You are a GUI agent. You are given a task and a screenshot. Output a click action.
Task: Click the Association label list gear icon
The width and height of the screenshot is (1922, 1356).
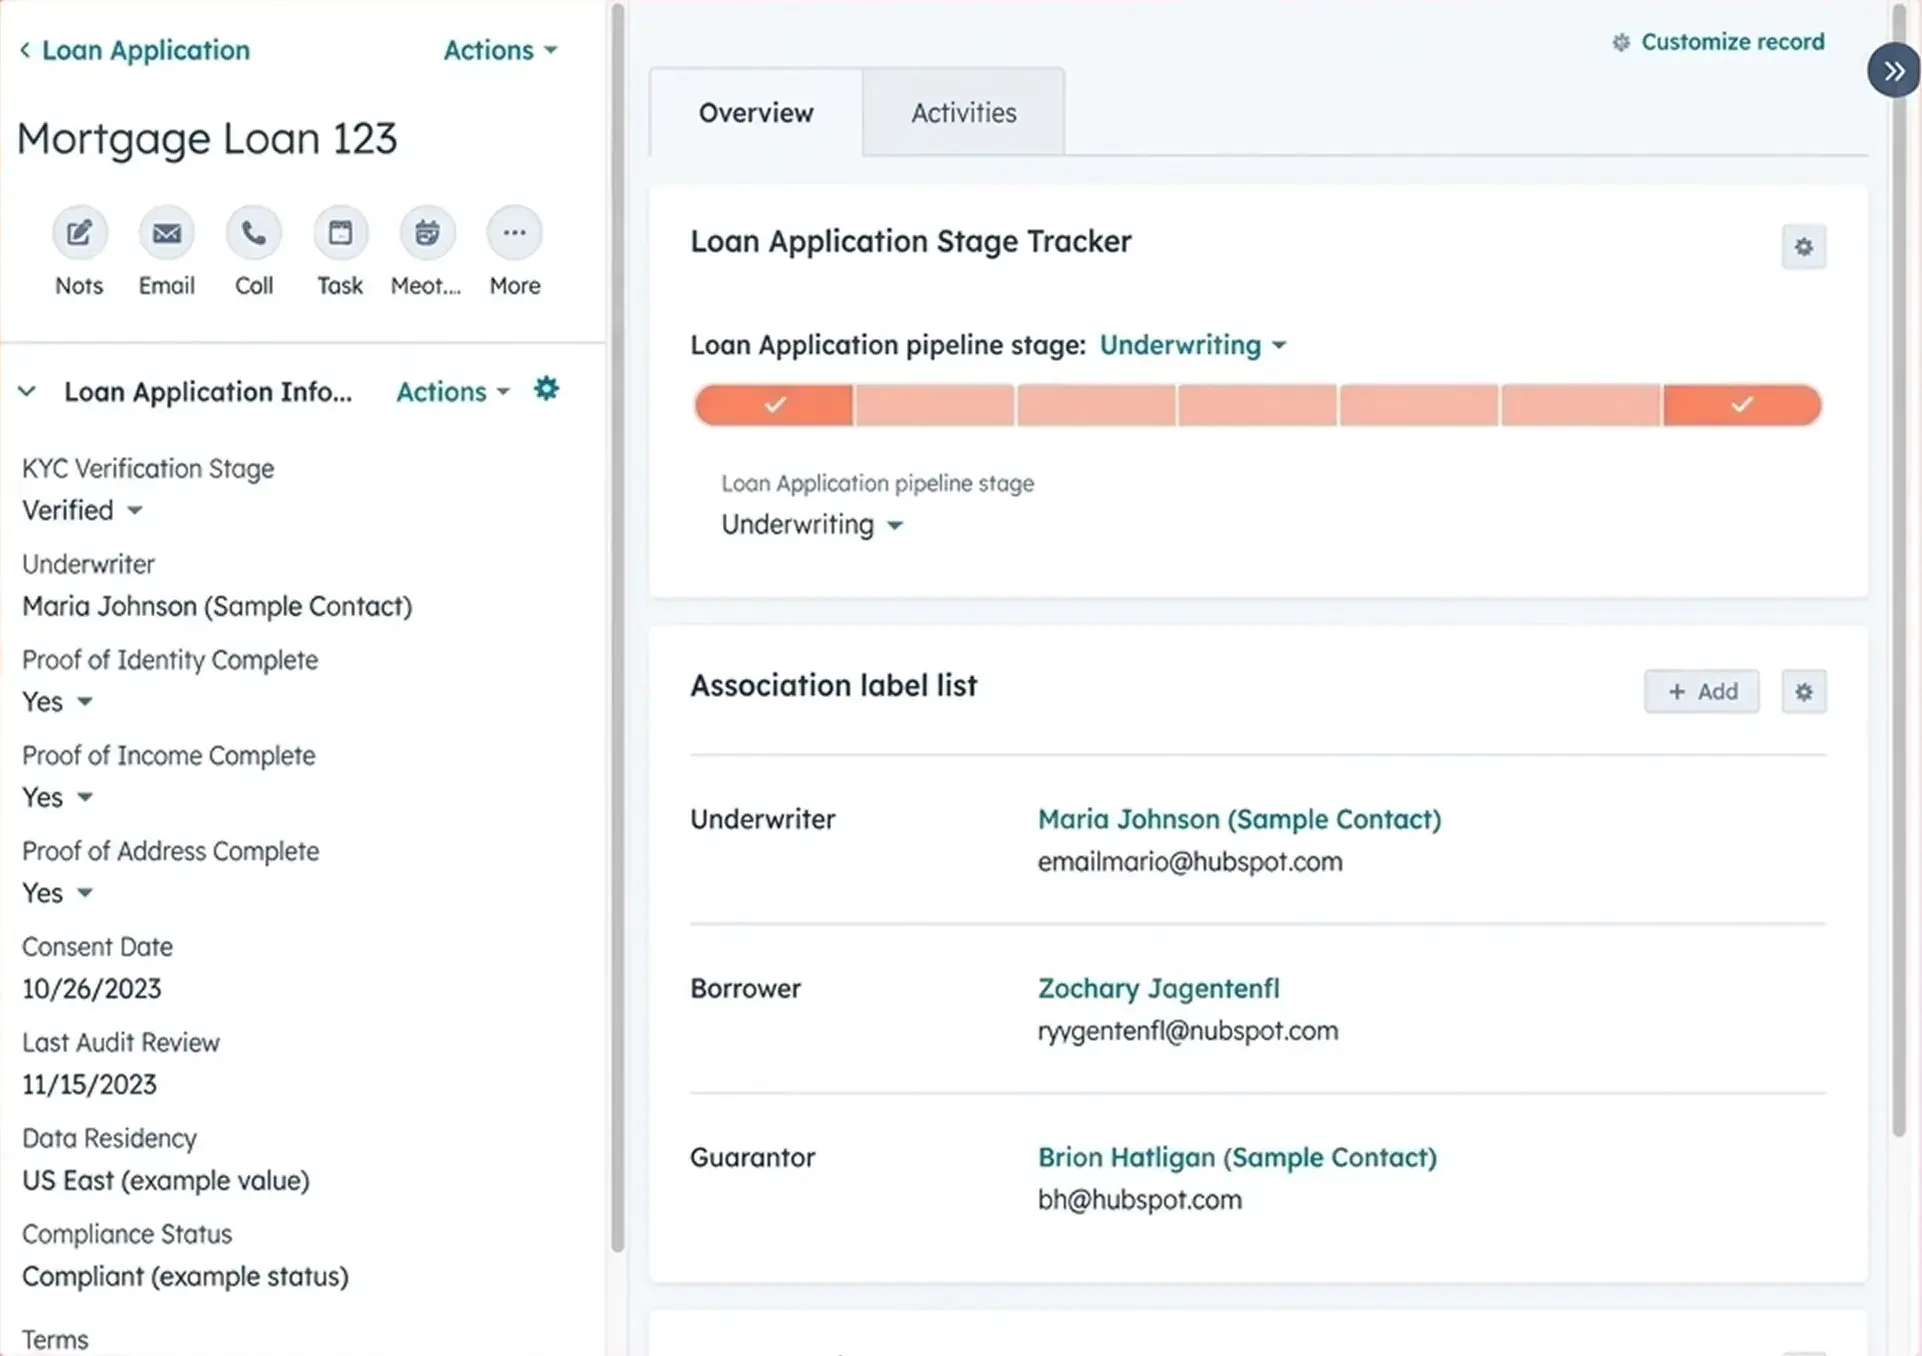[1803, 692]
